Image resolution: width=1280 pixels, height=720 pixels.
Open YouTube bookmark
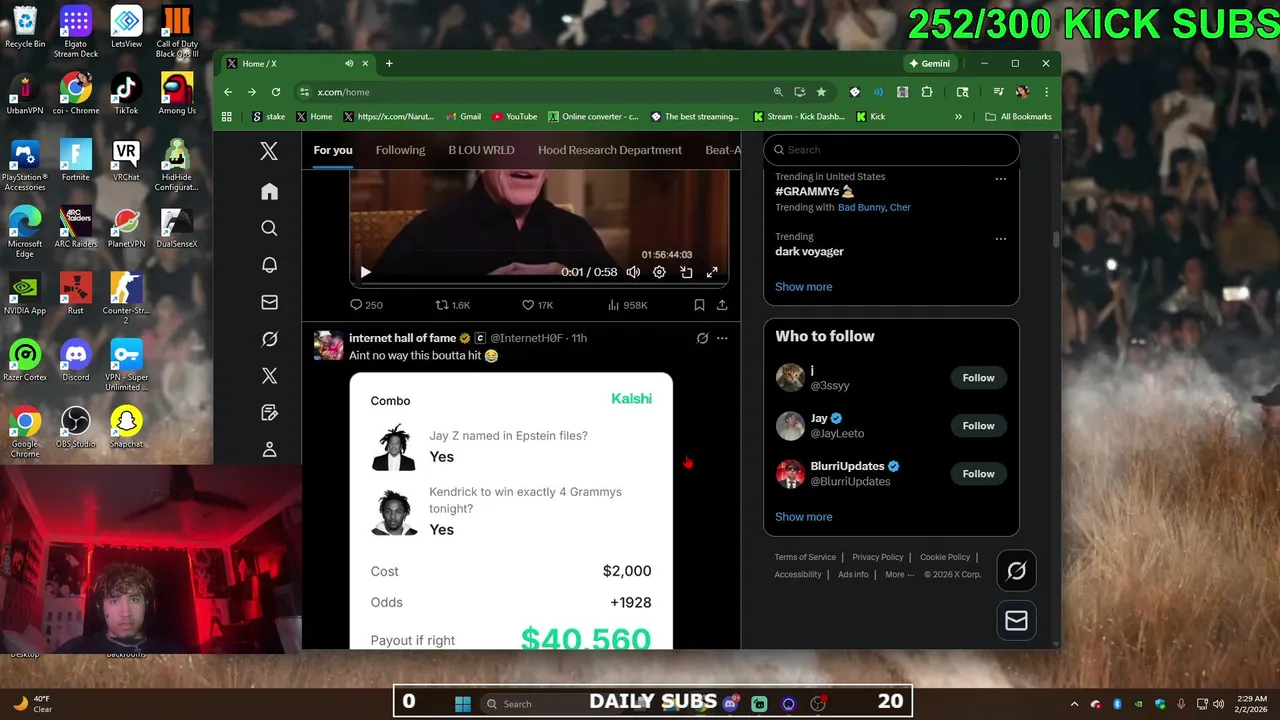coord(514,117)
